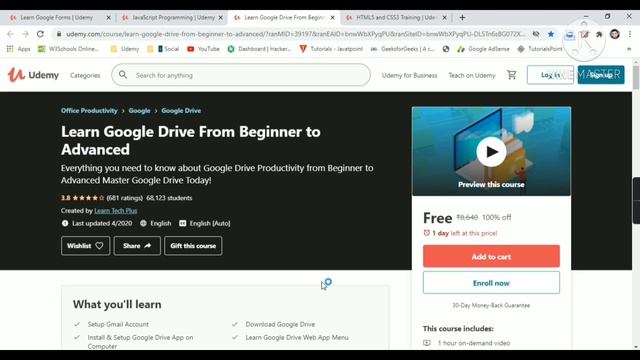Image resolution: width=640 pixels, height=360 pixels.
Task: Open Learn Tech Plus creator link
Action: (x=116, y=211)
